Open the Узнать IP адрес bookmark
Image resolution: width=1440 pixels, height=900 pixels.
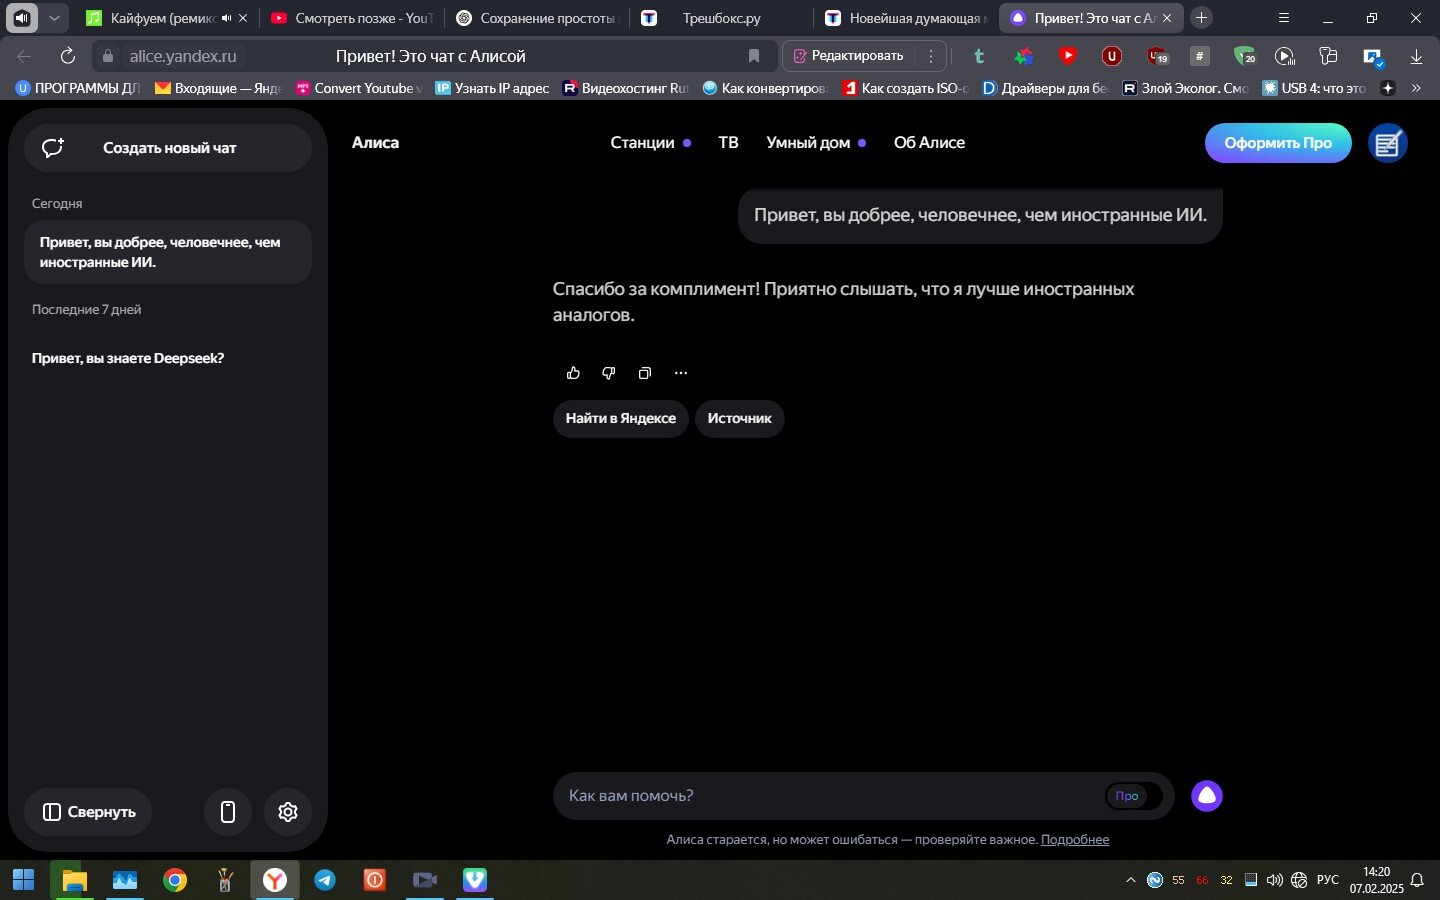pos(492,88)
